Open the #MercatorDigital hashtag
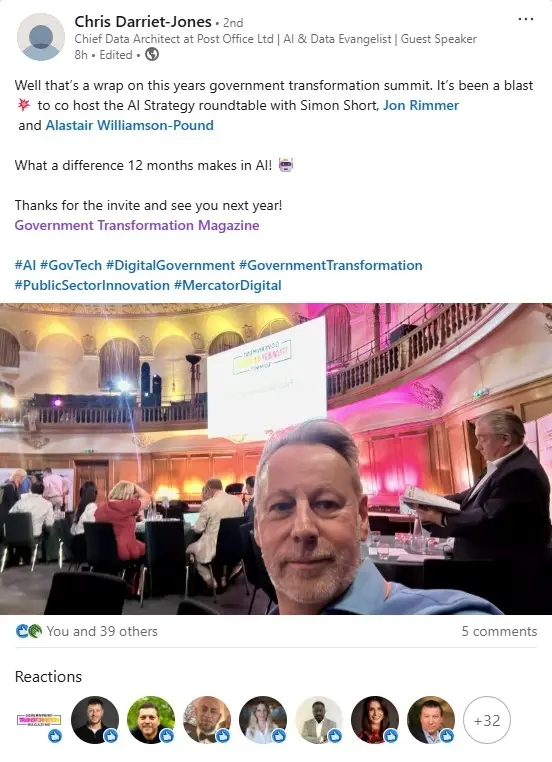 [x=227, y=285]
